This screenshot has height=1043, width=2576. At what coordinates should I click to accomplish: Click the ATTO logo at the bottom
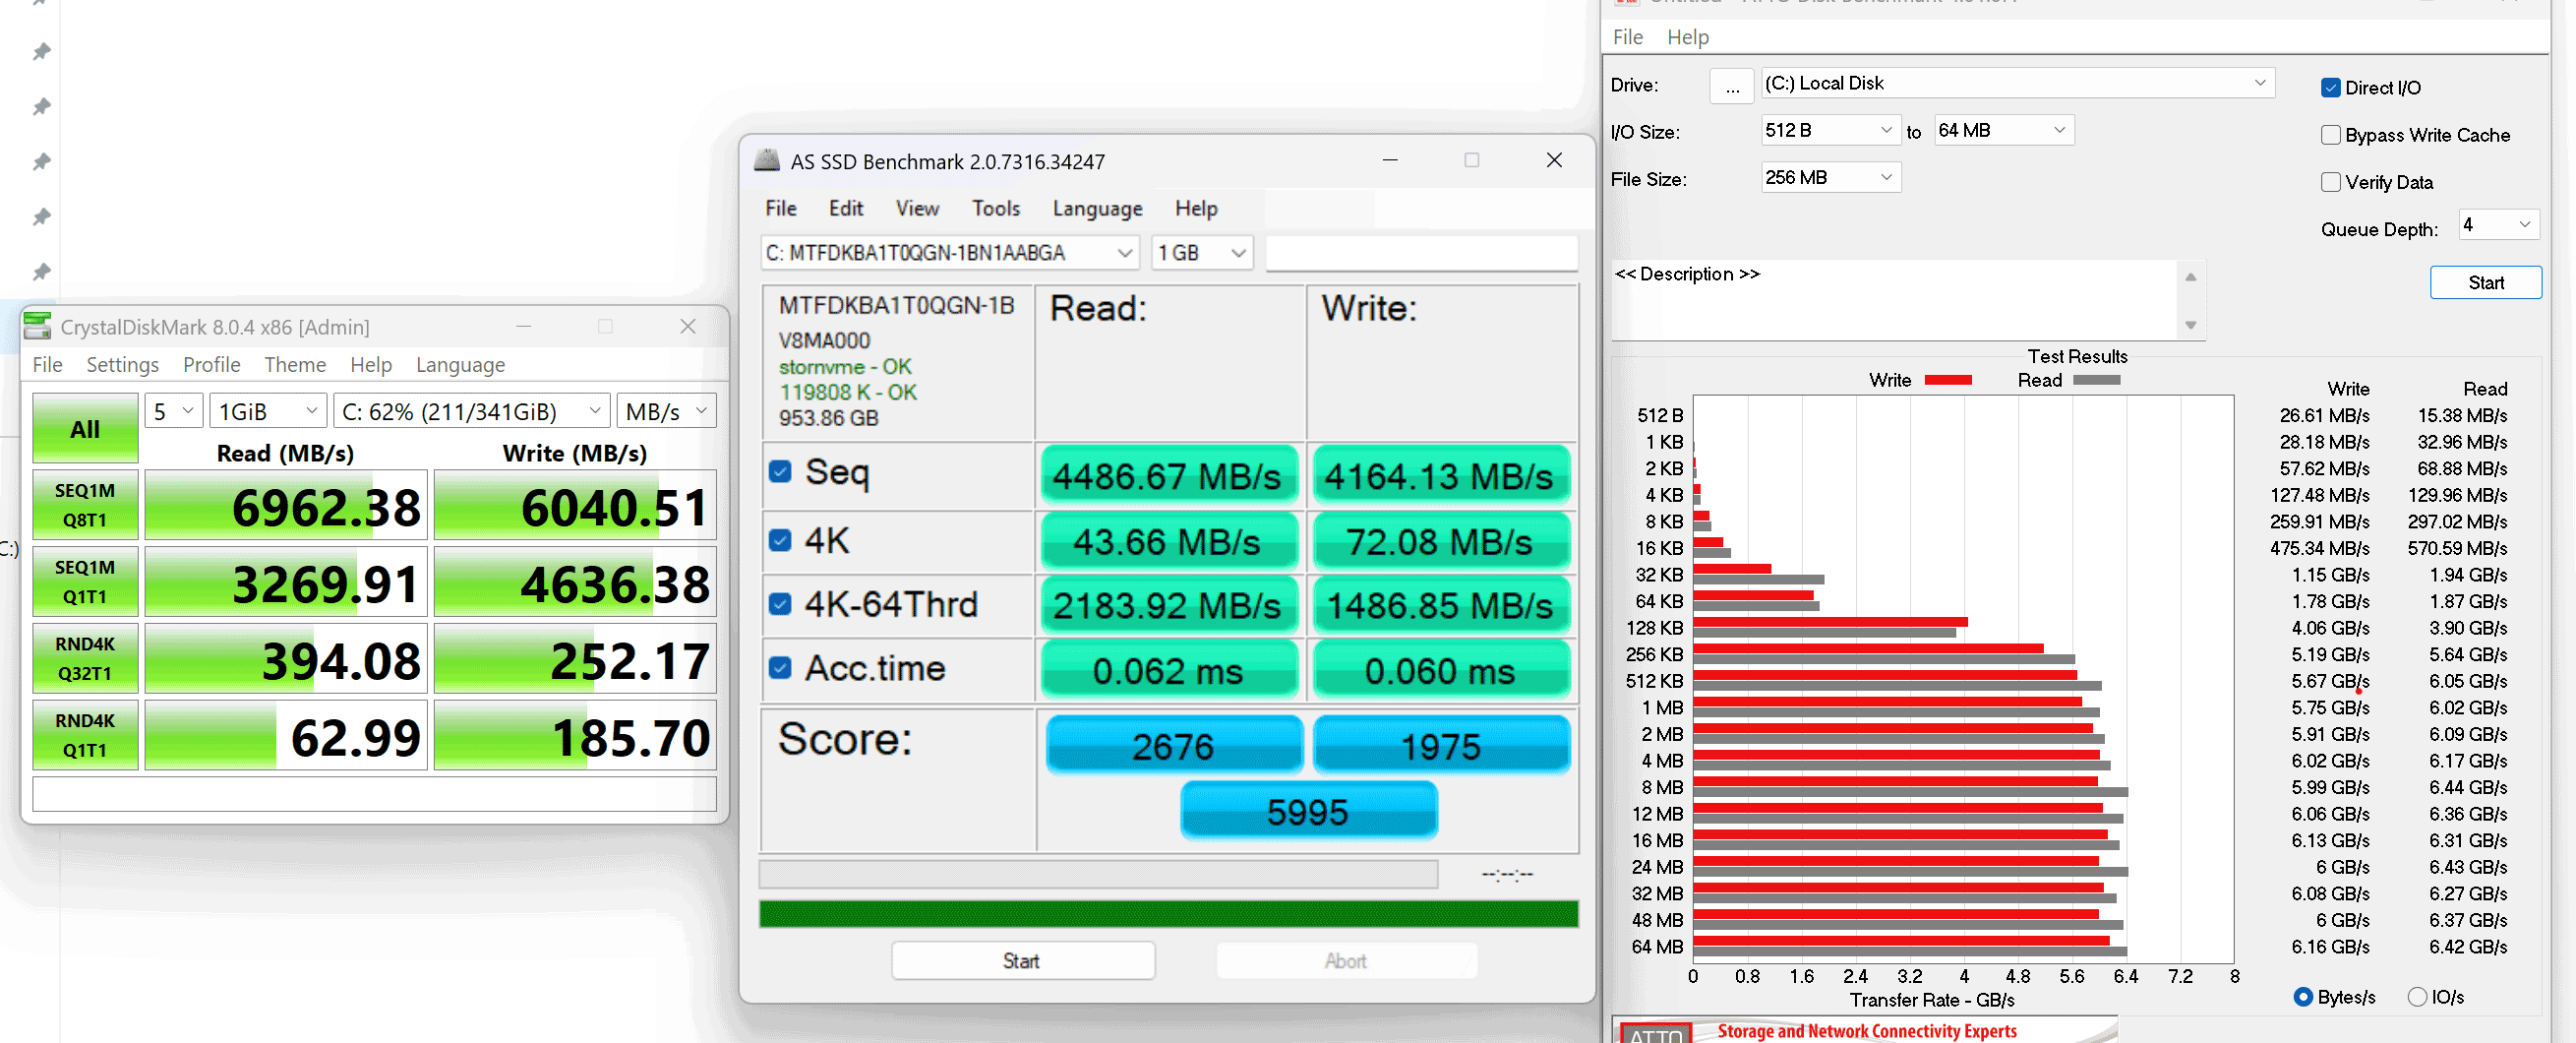click(x=1656, y=1034)
